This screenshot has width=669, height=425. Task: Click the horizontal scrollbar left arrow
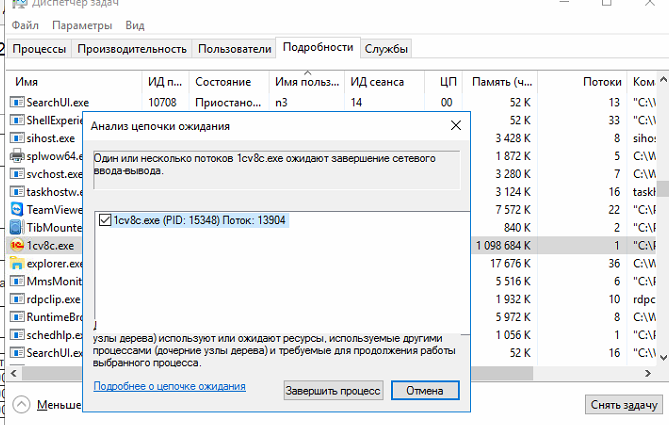pos(14,373)
